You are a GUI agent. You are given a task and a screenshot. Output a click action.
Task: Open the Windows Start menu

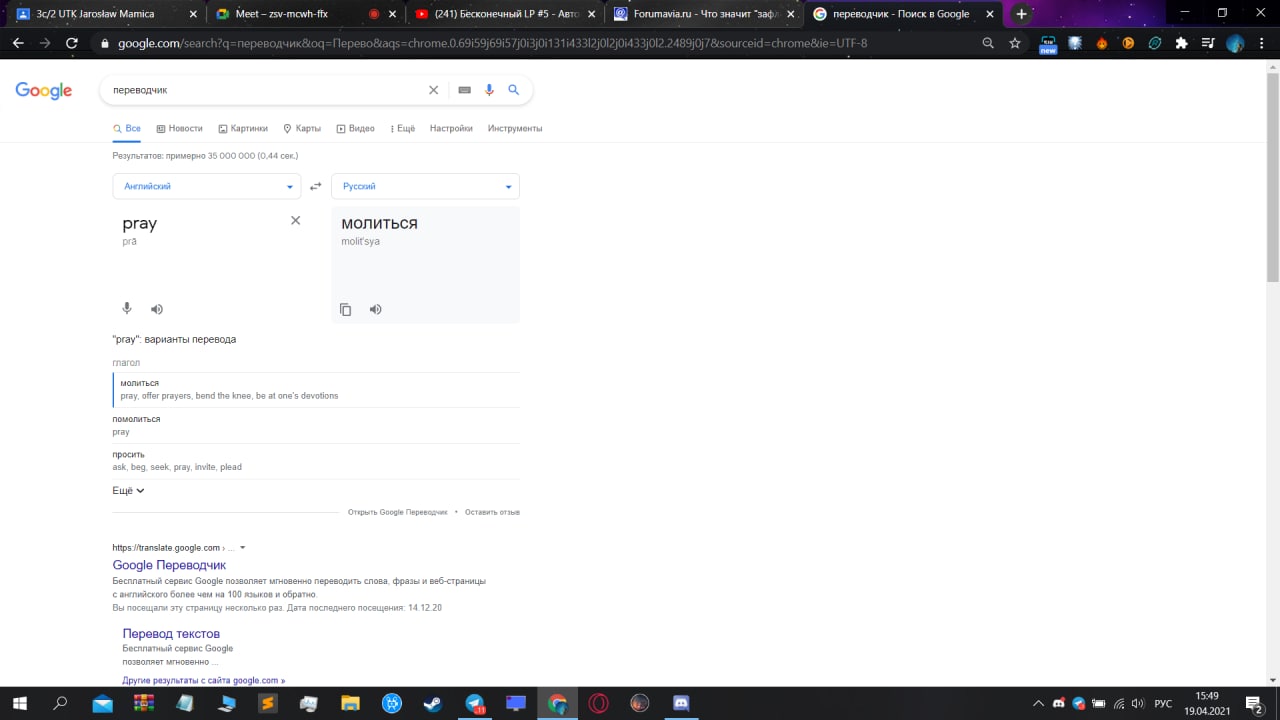[19, 703]
